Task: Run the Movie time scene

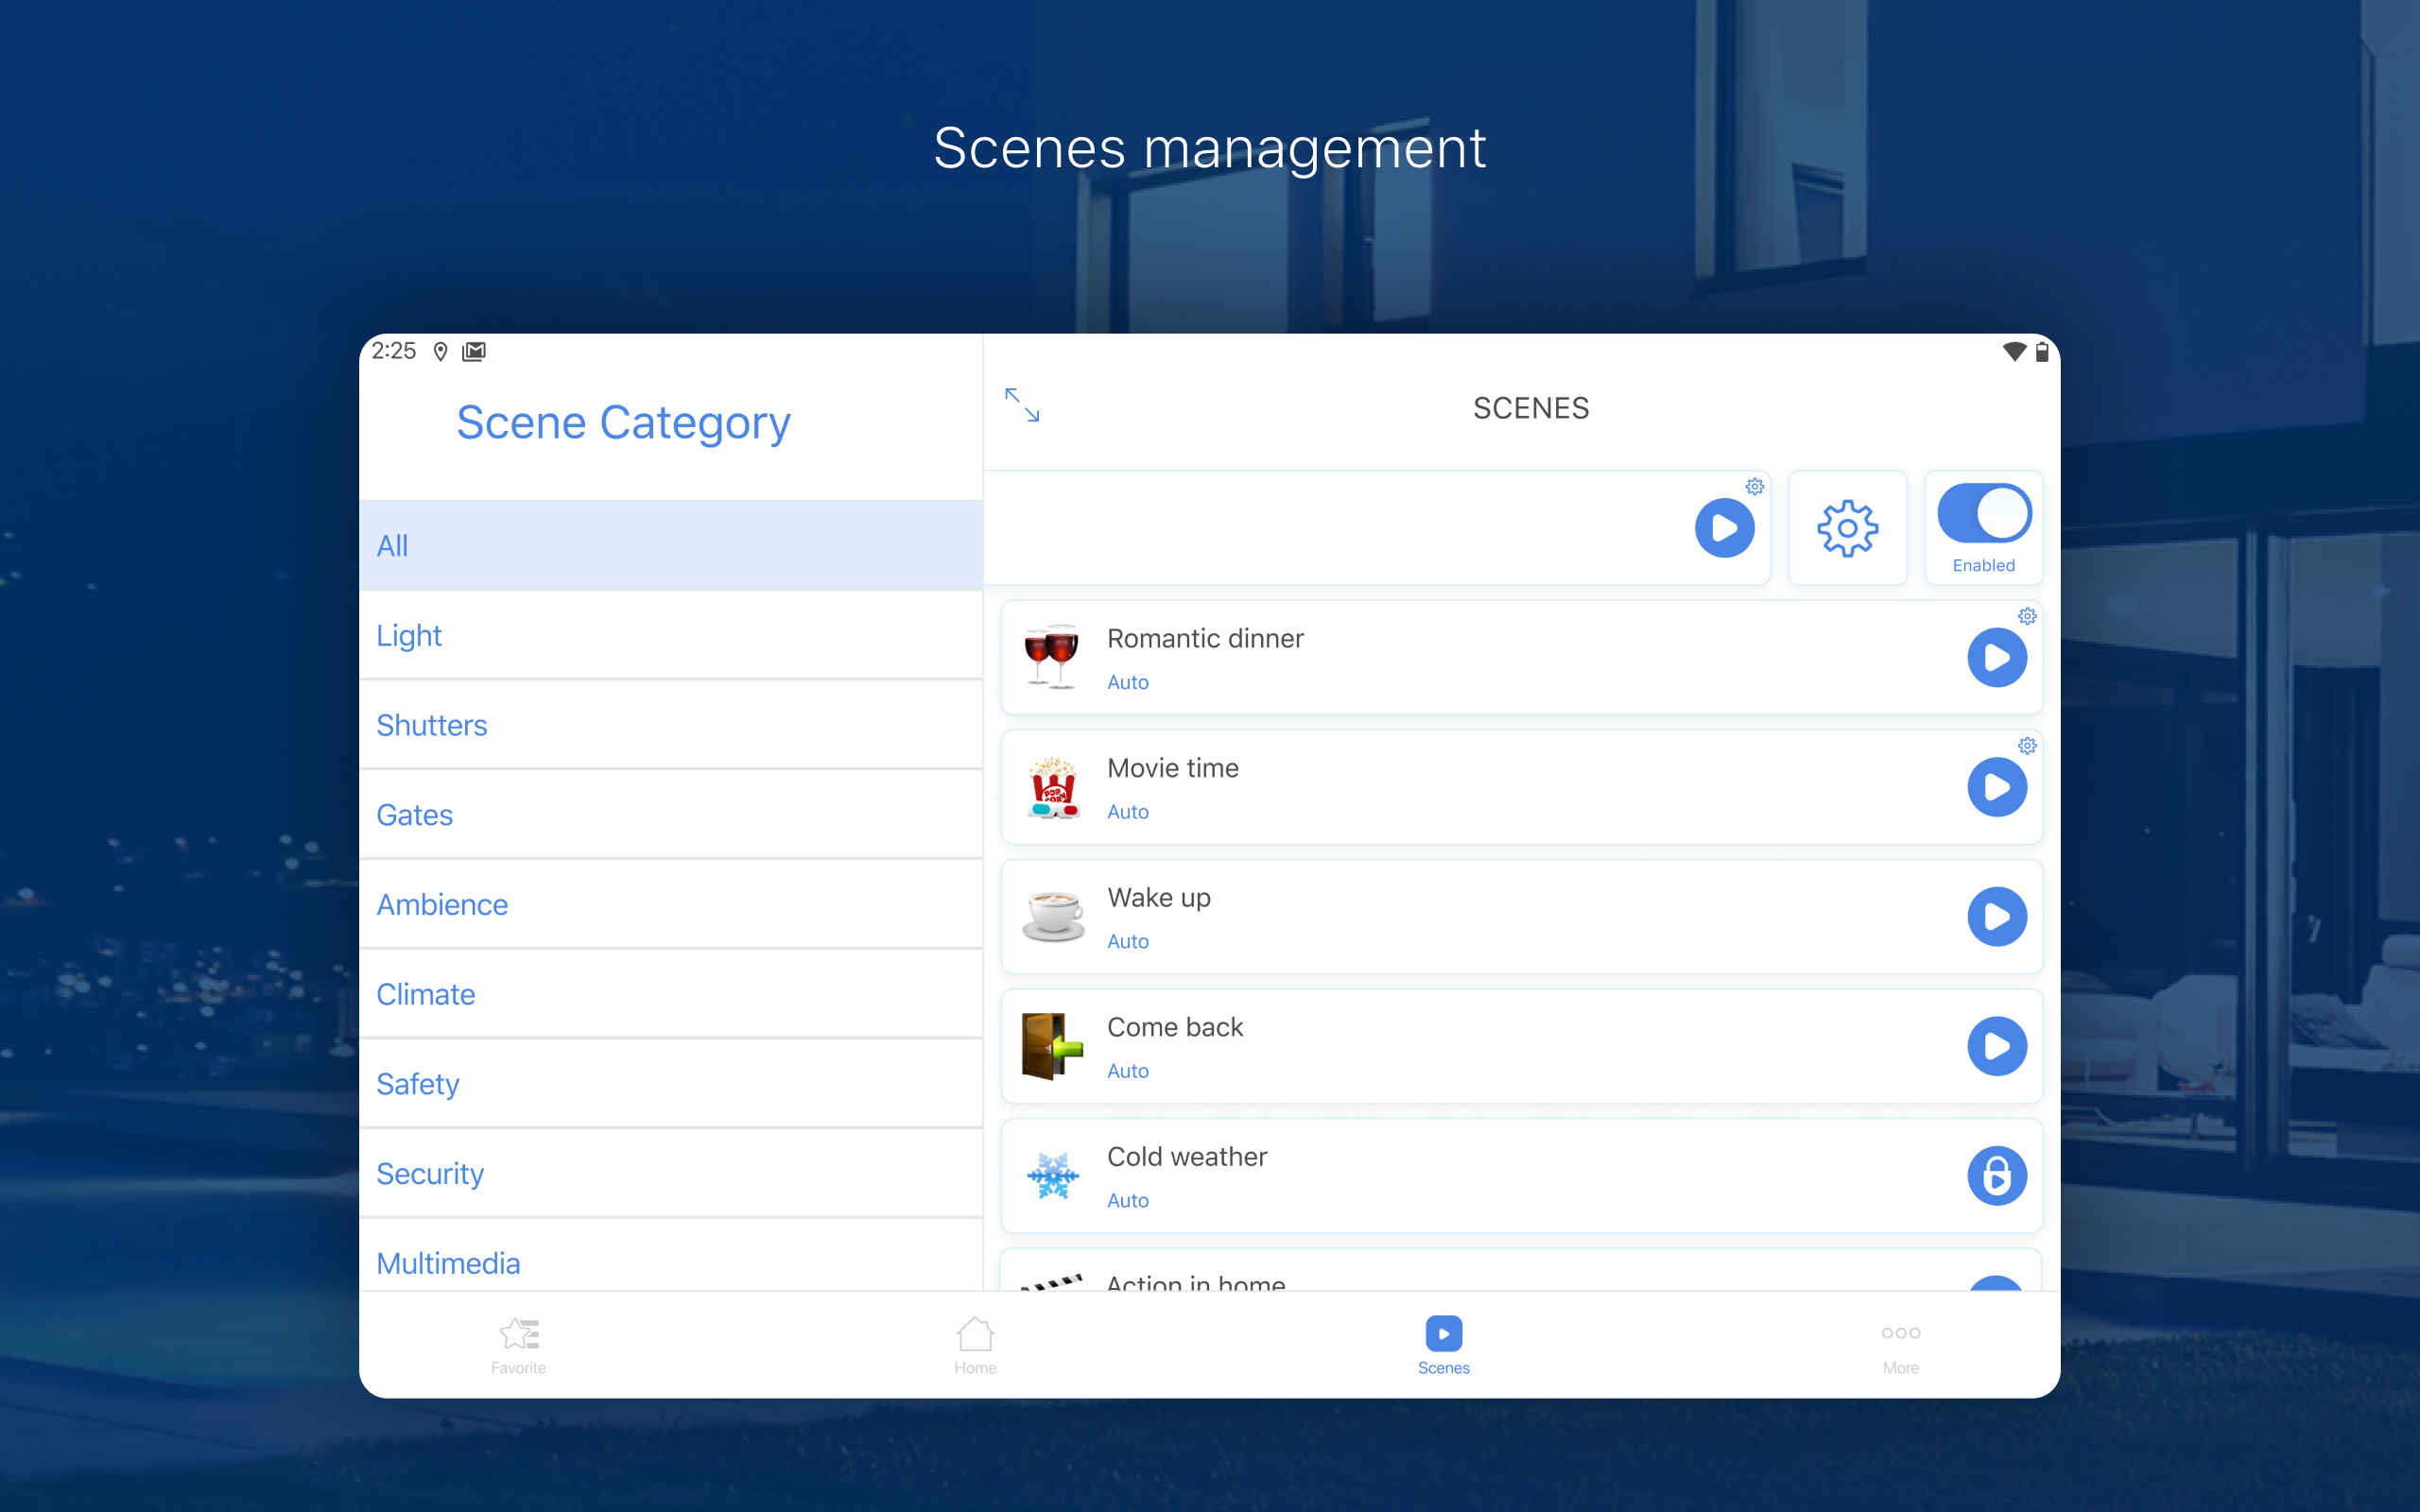Action: (1997, 787)
